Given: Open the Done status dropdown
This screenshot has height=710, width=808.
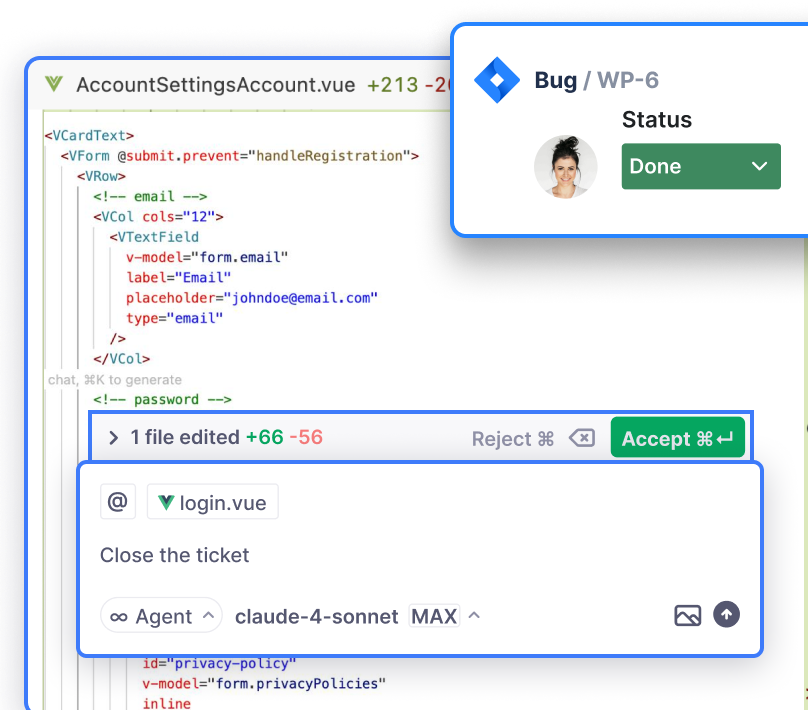Looking at the screenshot, I should point(700,166).
